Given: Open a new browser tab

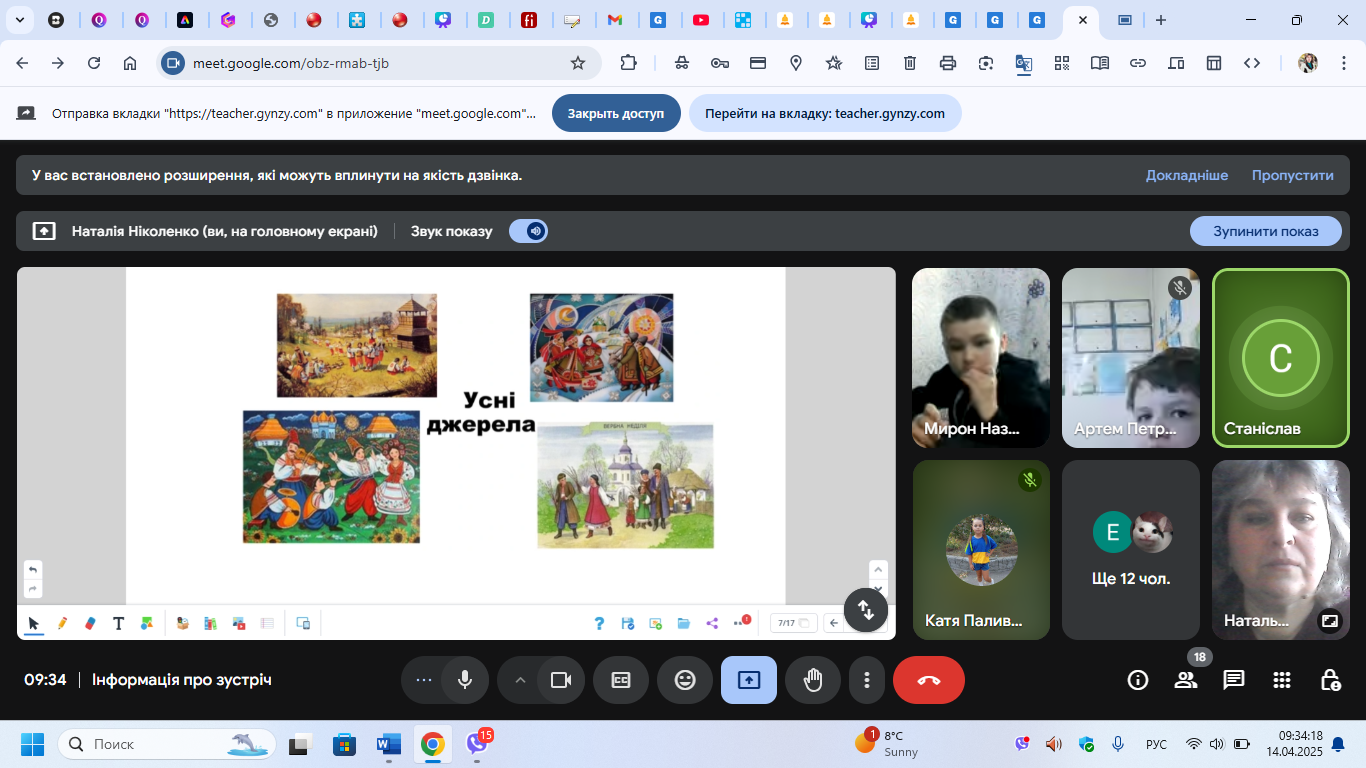Looking at the screenshot, I should click(1160, 20).
